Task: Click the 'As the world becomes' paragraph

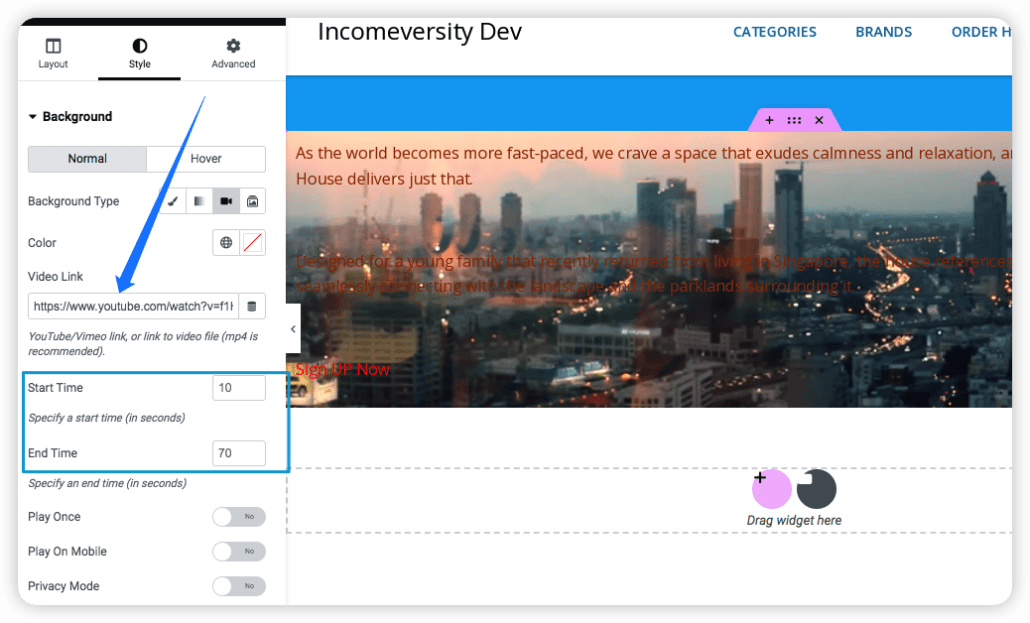Action: click(654, 166)
